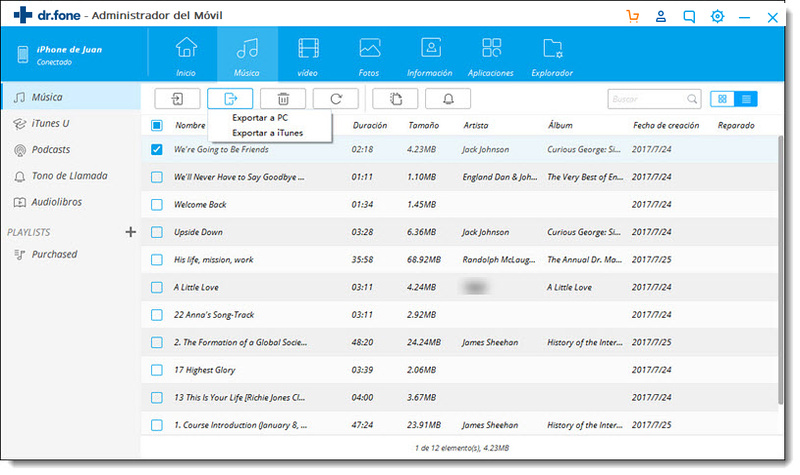Image resolution: width=800 pixels, height=475 pixels.
Task: Click the de-duplicate toolbar button
Action: pos(395,98)
